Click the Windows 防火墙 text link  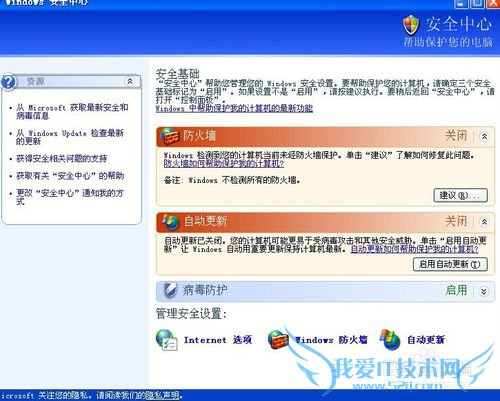[332, 340]
